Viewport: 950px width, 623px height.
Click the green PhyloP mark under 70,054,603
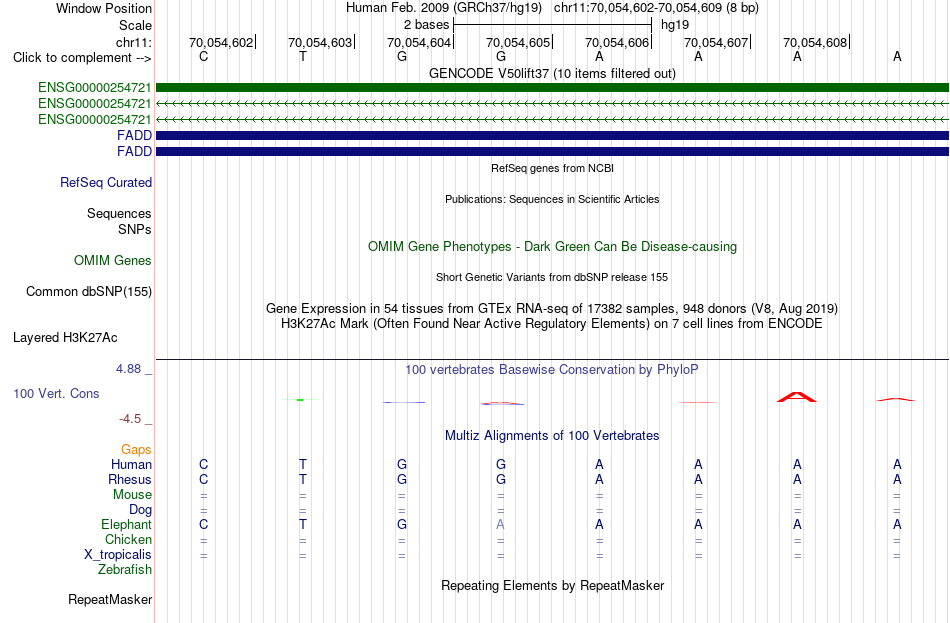tap(300, 400)
